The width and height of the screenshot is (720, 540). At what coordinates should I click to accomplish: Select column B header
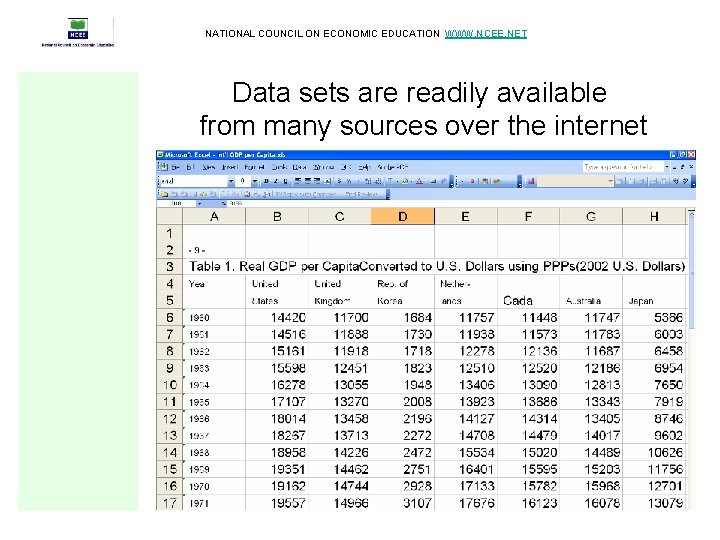[277, 216]
